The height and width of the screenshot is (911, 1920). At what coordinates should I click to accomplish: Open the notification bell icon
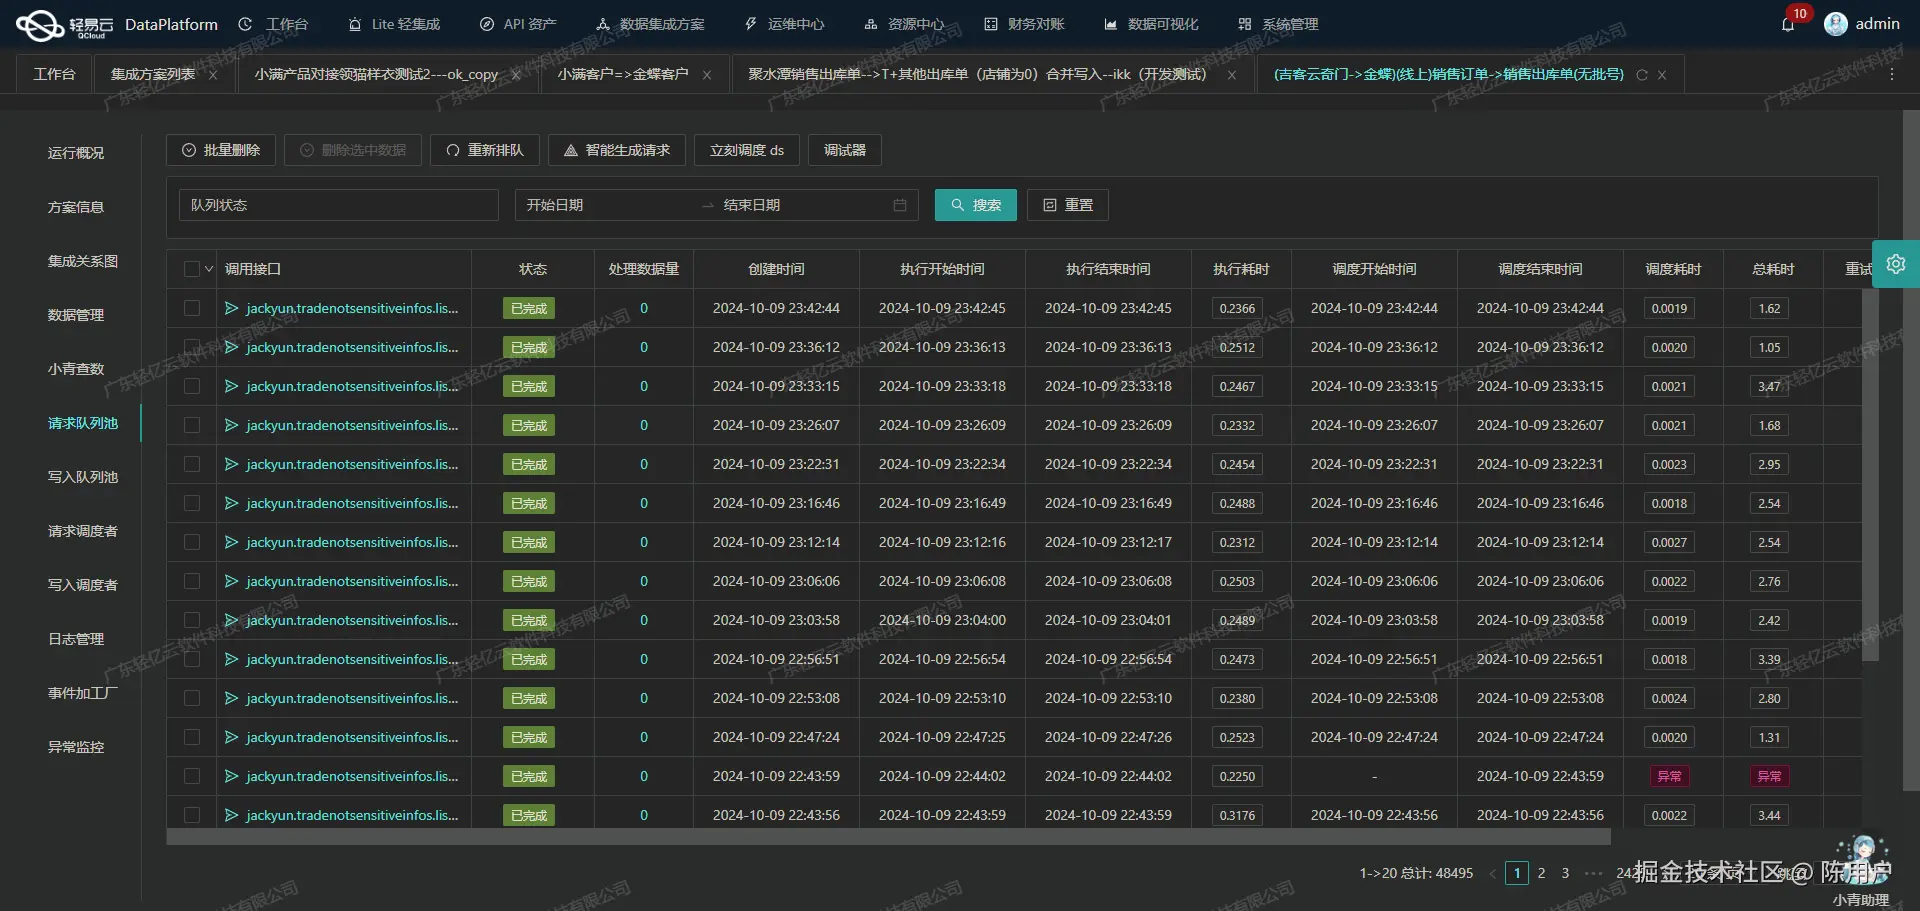(x=1788, y=24)
